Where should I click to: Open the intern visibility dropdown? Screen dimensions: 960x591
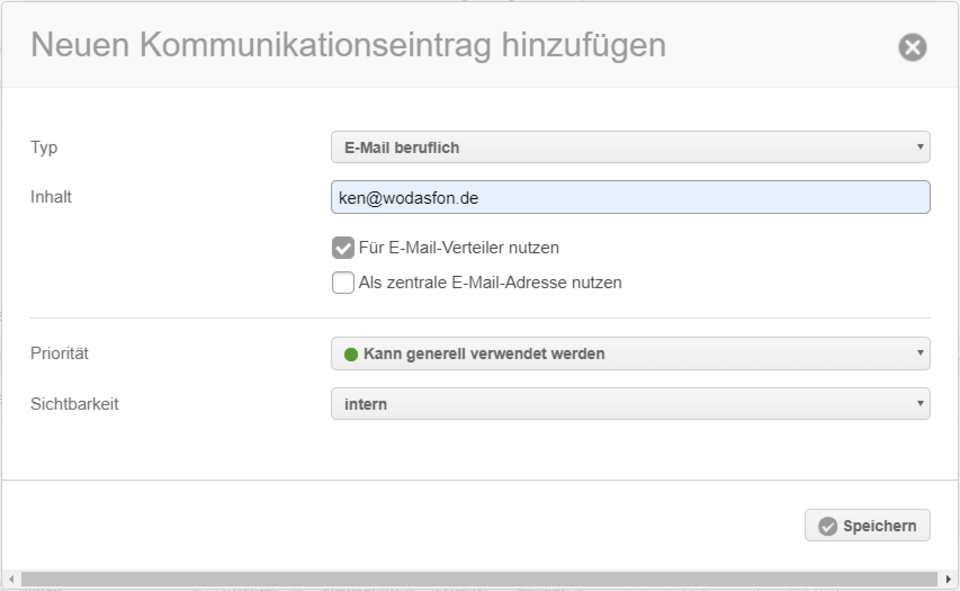(631, 404)
